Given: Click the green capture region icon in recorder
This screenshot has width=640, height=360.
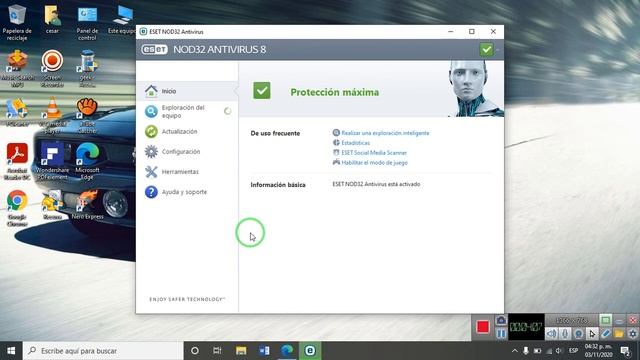Looking at the screenshot, I should (605, 320).
